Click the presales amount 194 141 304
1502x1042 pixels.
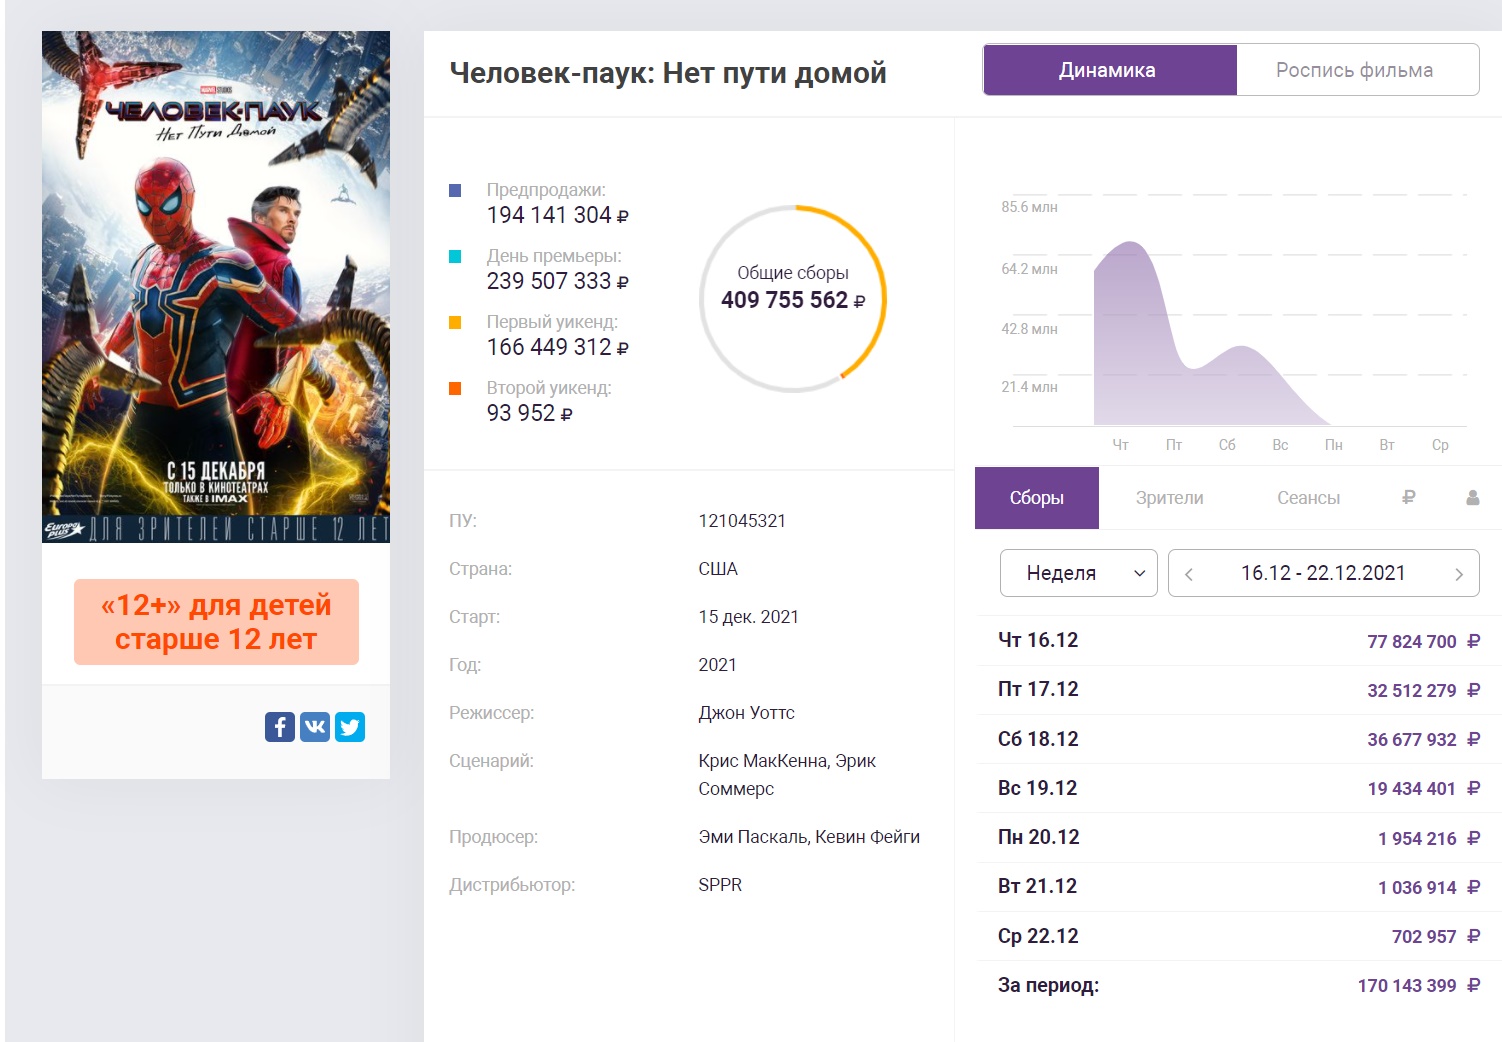tap(549, 215)
